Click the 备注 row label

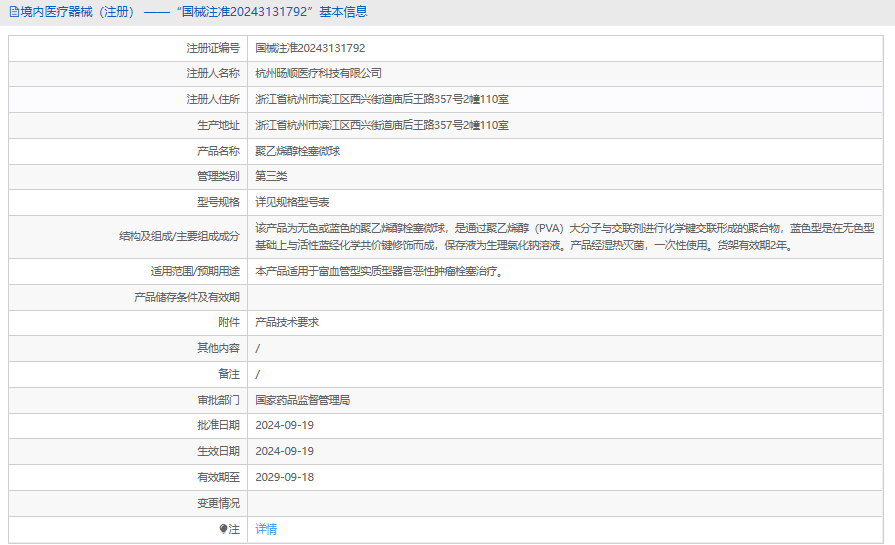click(229, 374)
